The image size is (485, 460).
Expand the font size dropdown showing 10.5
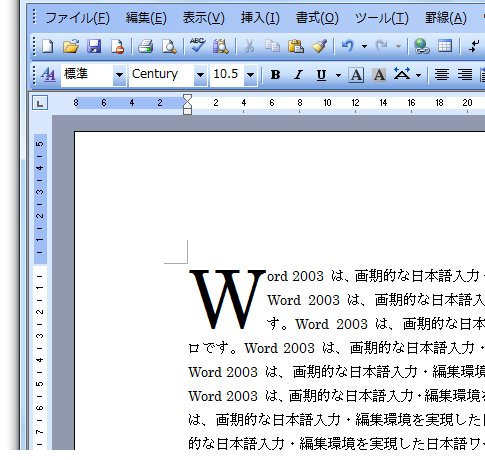point(250,75)
